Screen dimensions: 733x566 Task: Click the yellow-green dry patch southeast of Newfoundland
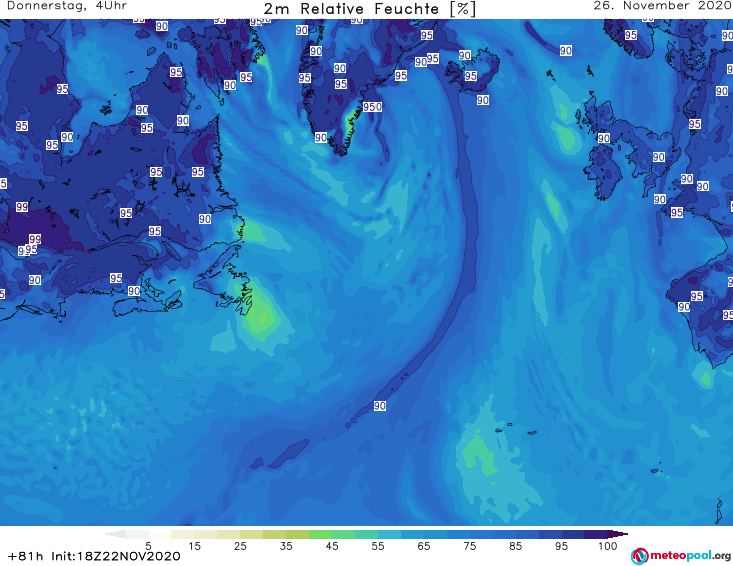(x=262, y=318)
